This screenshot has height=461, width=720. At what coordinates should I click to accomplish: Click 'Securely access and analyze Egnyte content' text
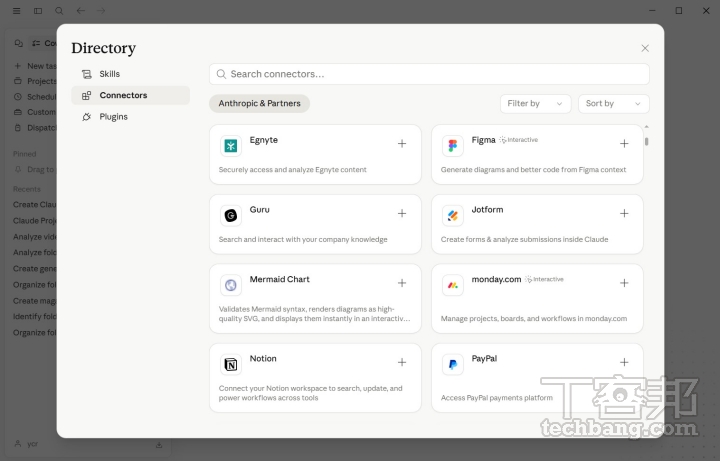point(292,170)
